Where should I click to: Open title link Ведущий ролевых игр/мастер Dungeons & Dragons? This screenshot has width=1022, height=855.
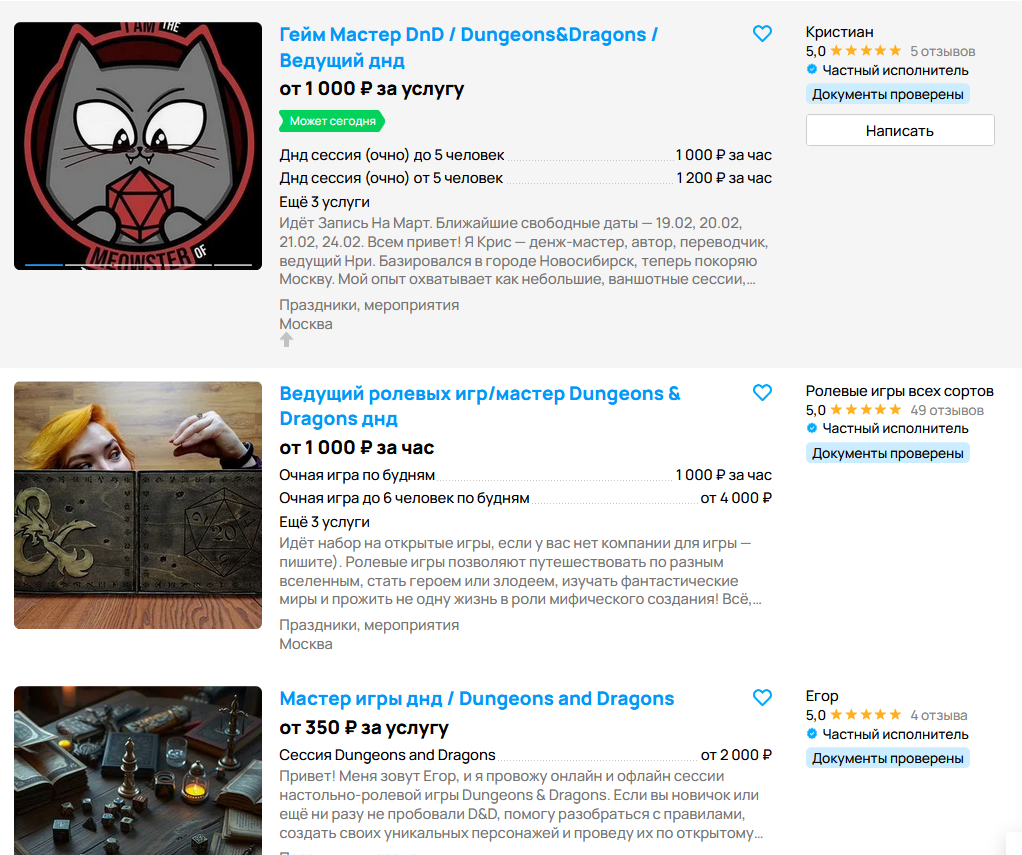tap(480, 405)
